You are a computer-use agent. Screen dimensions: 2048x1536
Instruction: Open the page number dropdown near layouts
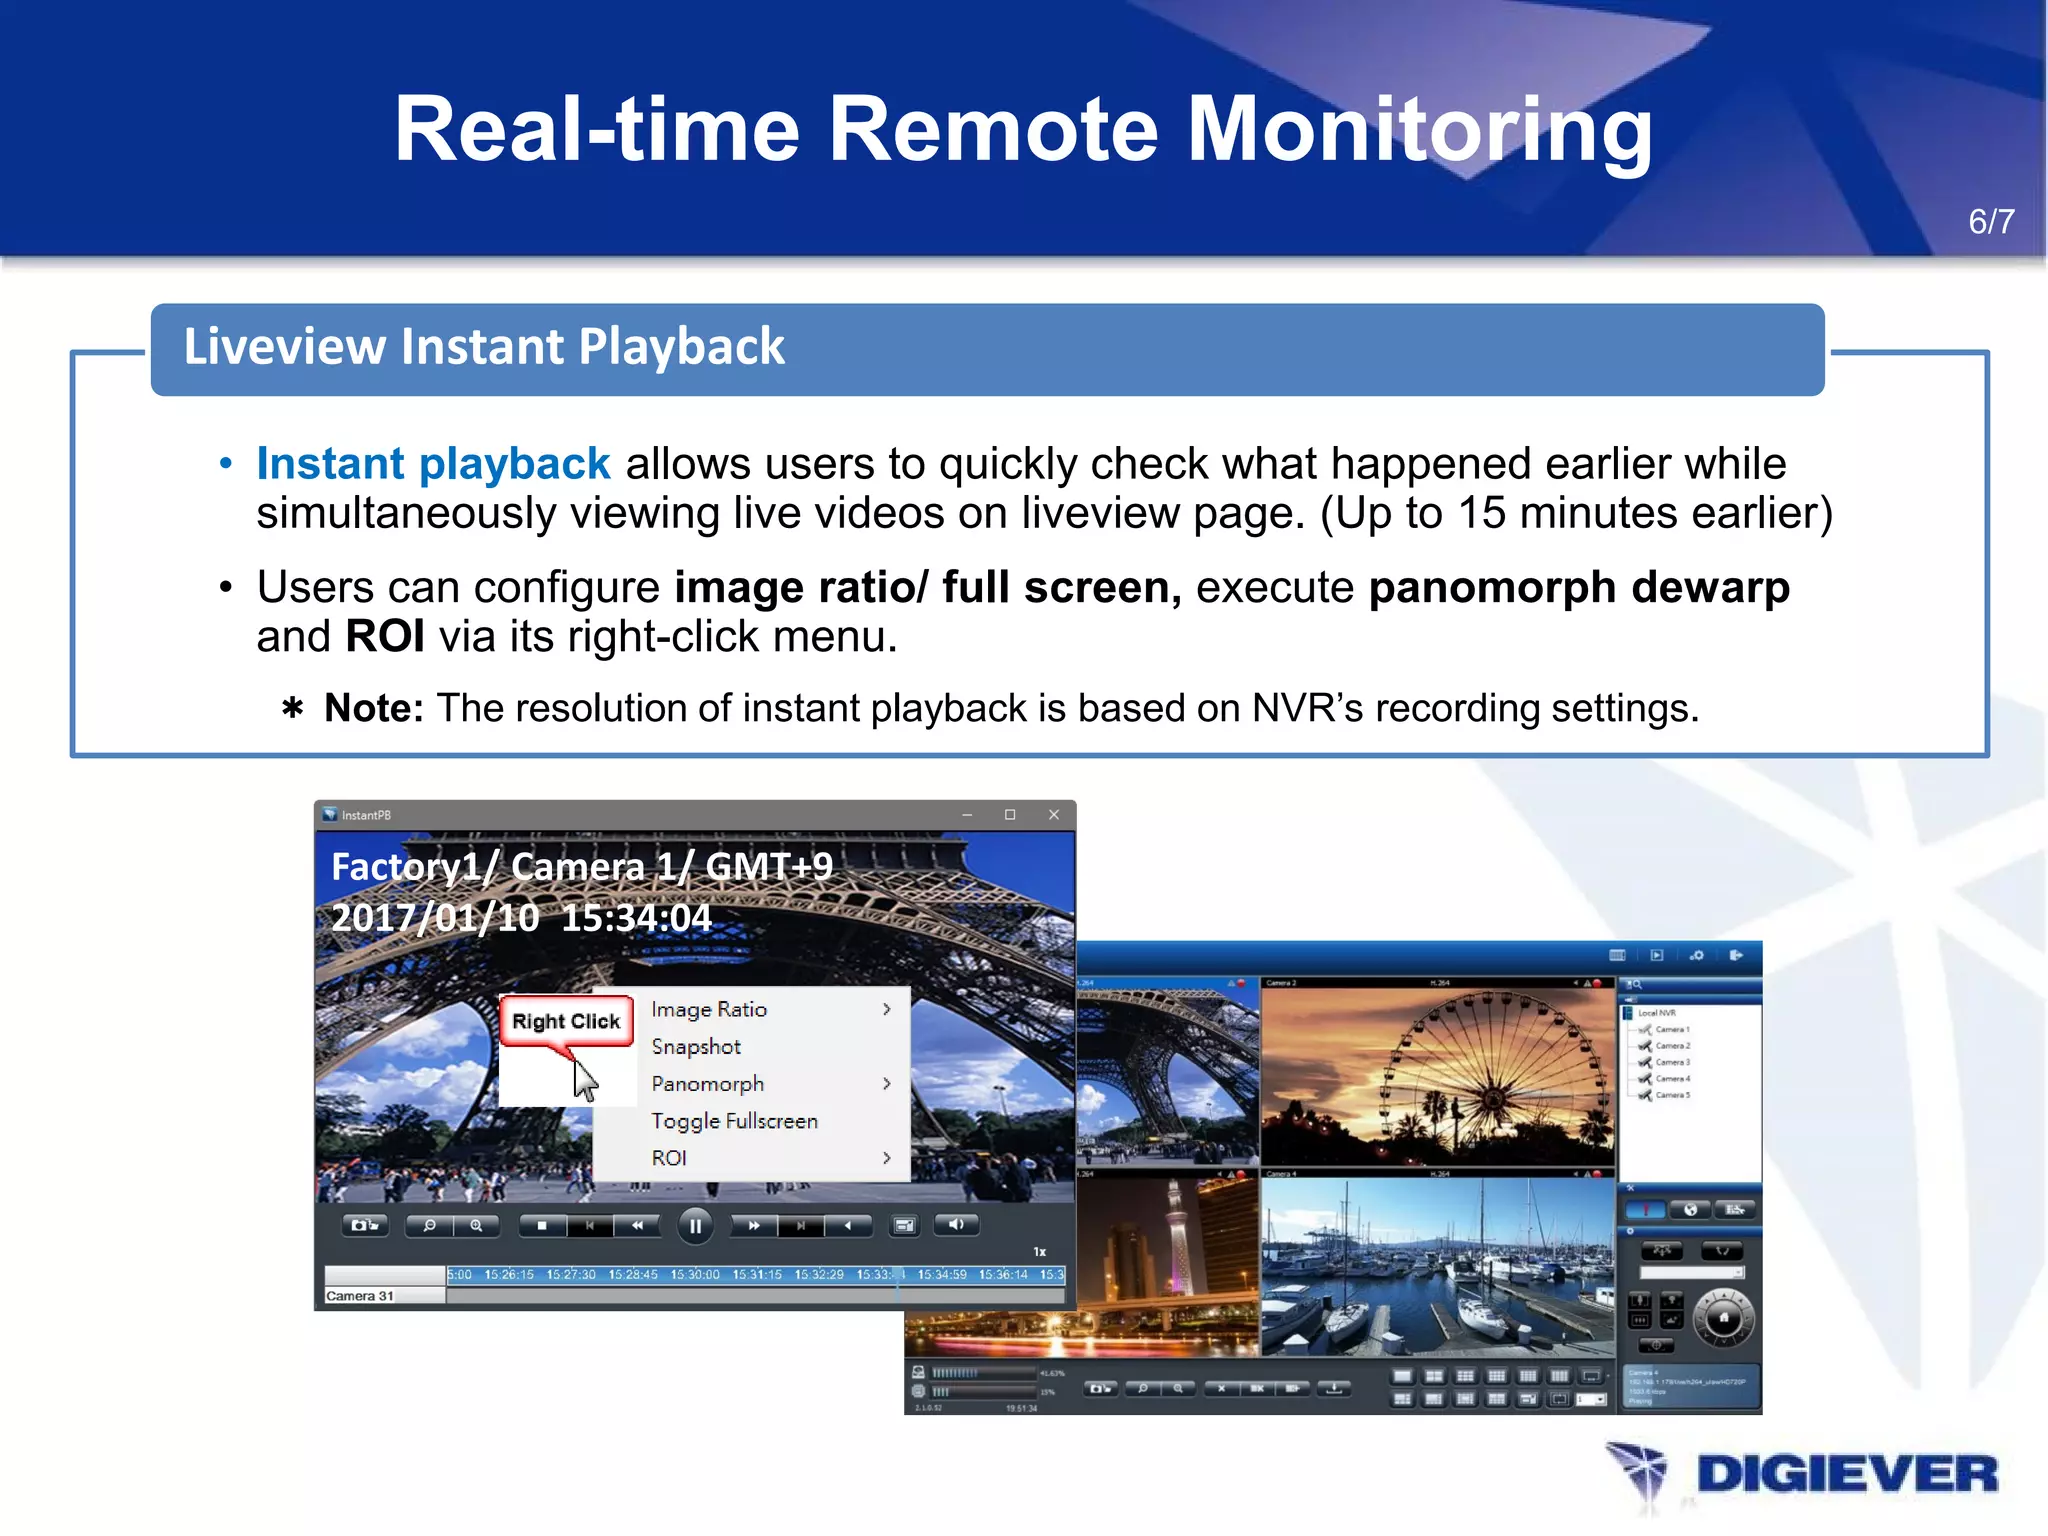click(x=1591, y=1399)
